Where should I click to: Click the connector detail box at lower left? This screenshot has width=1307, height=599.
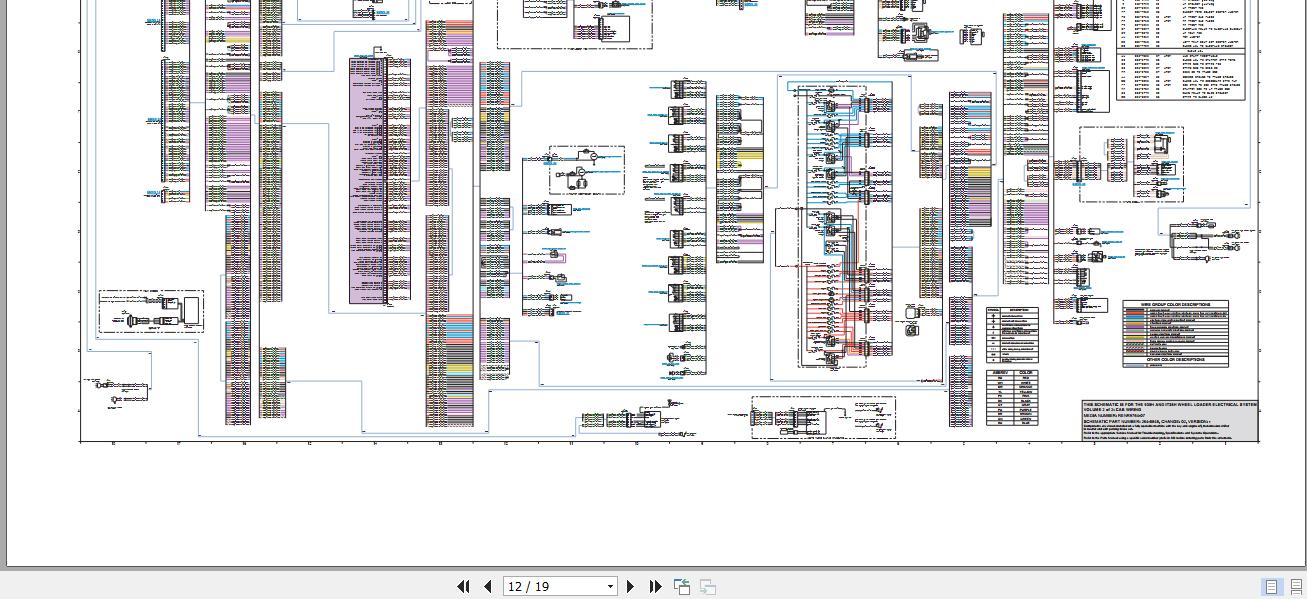[150, 311]
